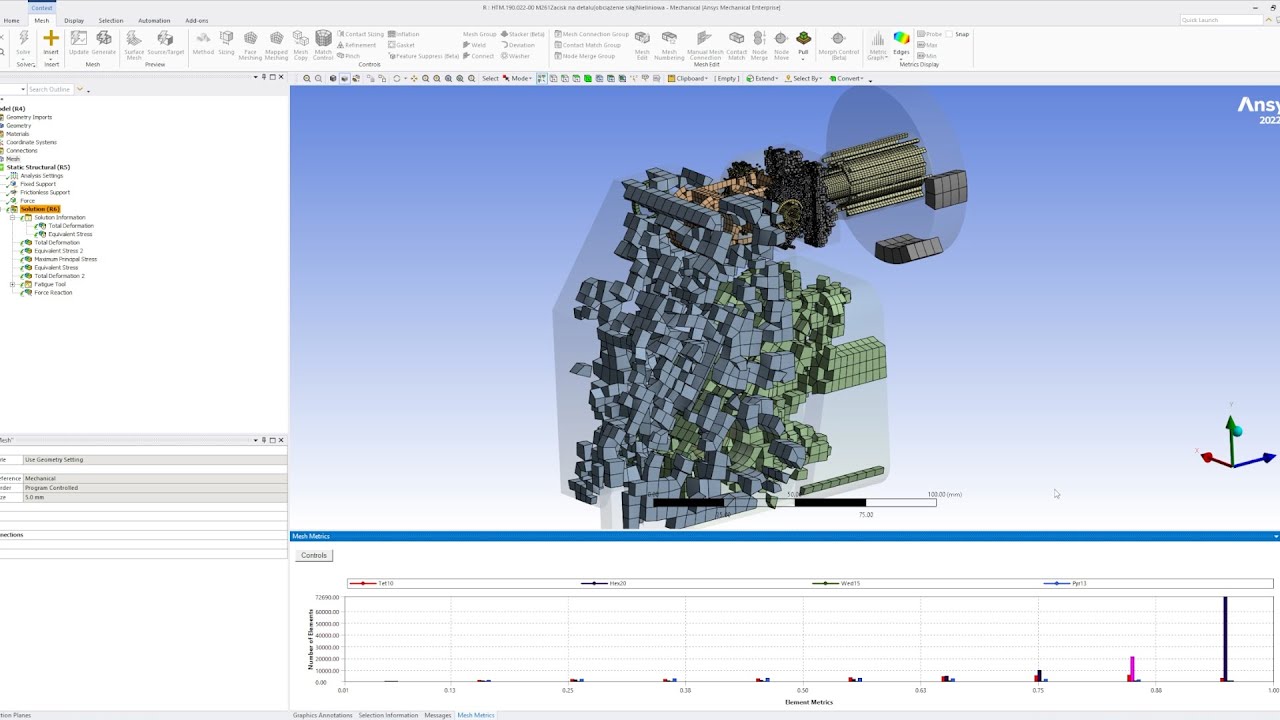Select the Fixed Support tree item
The width and height of the screenshot is (1280, 720).
38,184
